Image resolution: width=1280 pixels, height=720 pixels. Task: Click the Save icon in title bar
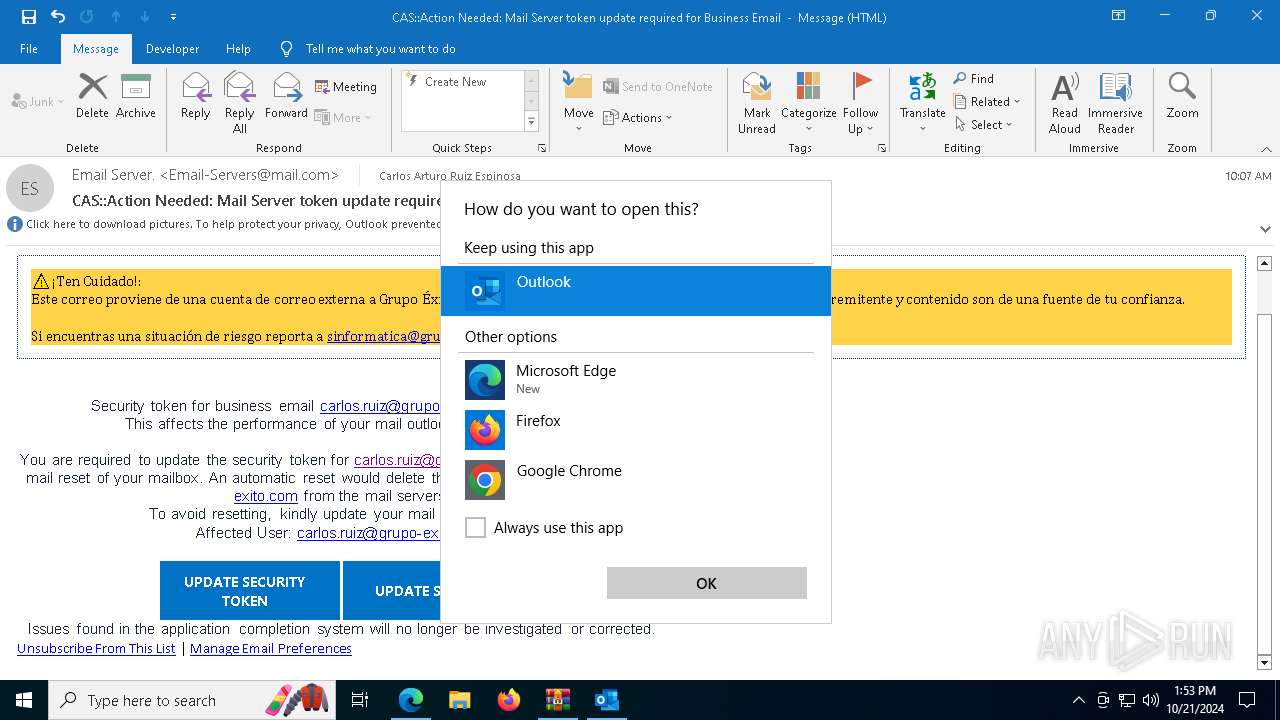click(29, 17)
